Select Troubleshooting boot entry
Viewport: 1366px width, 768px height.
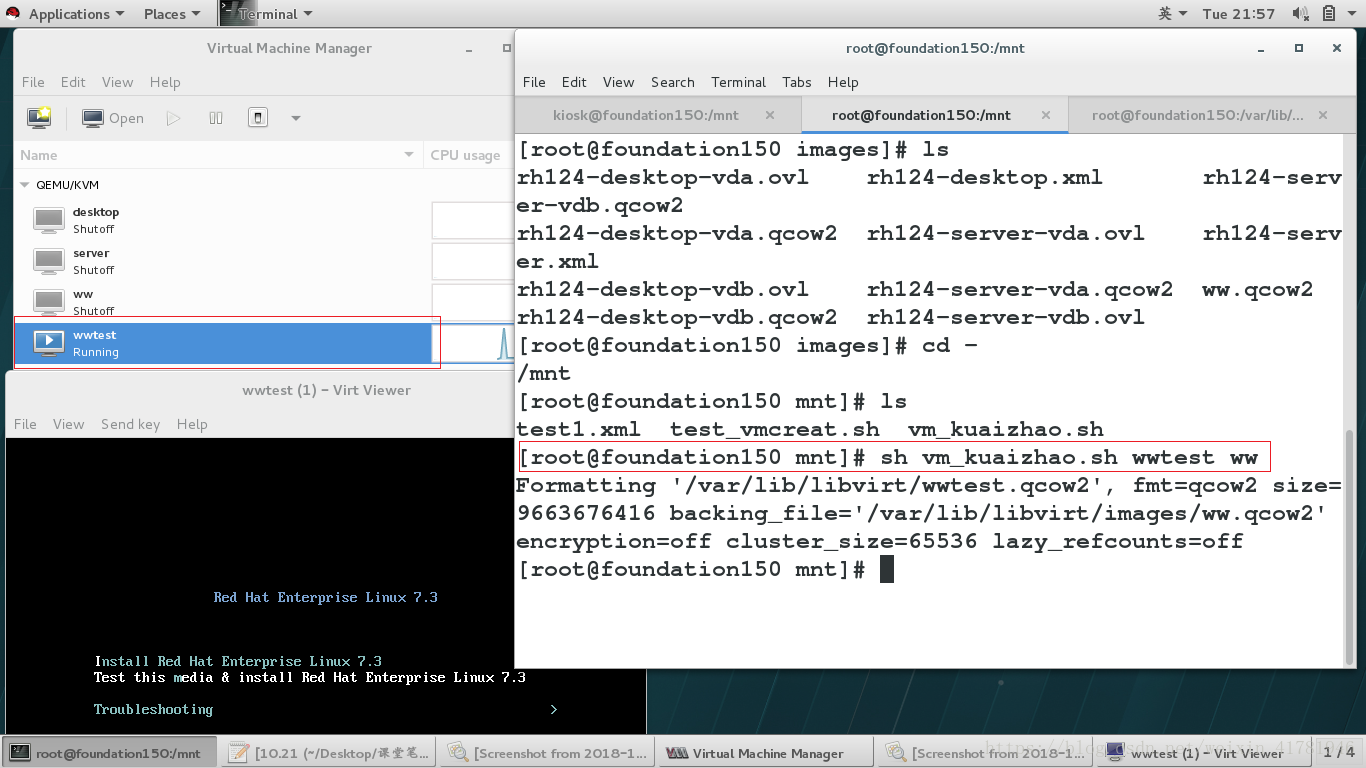(x=153, y=709)
